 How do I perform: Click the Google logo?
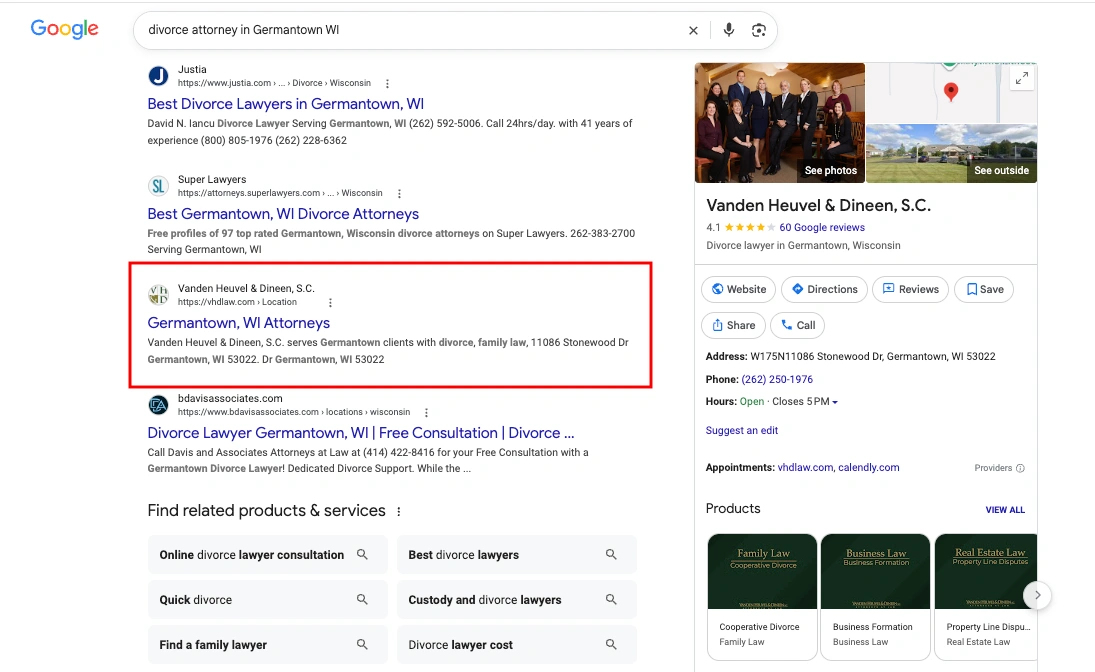pyautogui.click(x=64, y=29)
